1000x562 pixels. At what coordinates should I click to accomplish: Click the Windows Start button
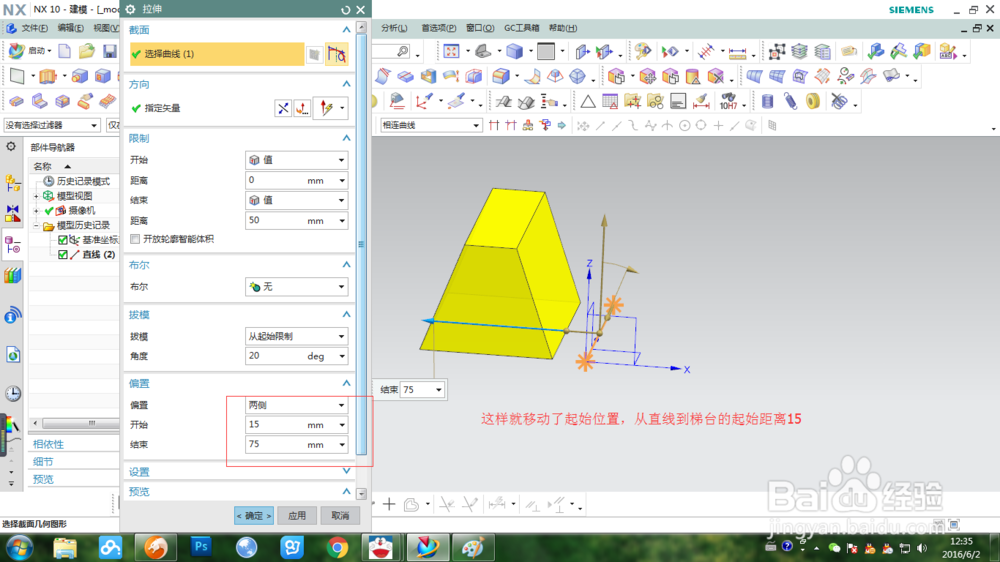20,547
